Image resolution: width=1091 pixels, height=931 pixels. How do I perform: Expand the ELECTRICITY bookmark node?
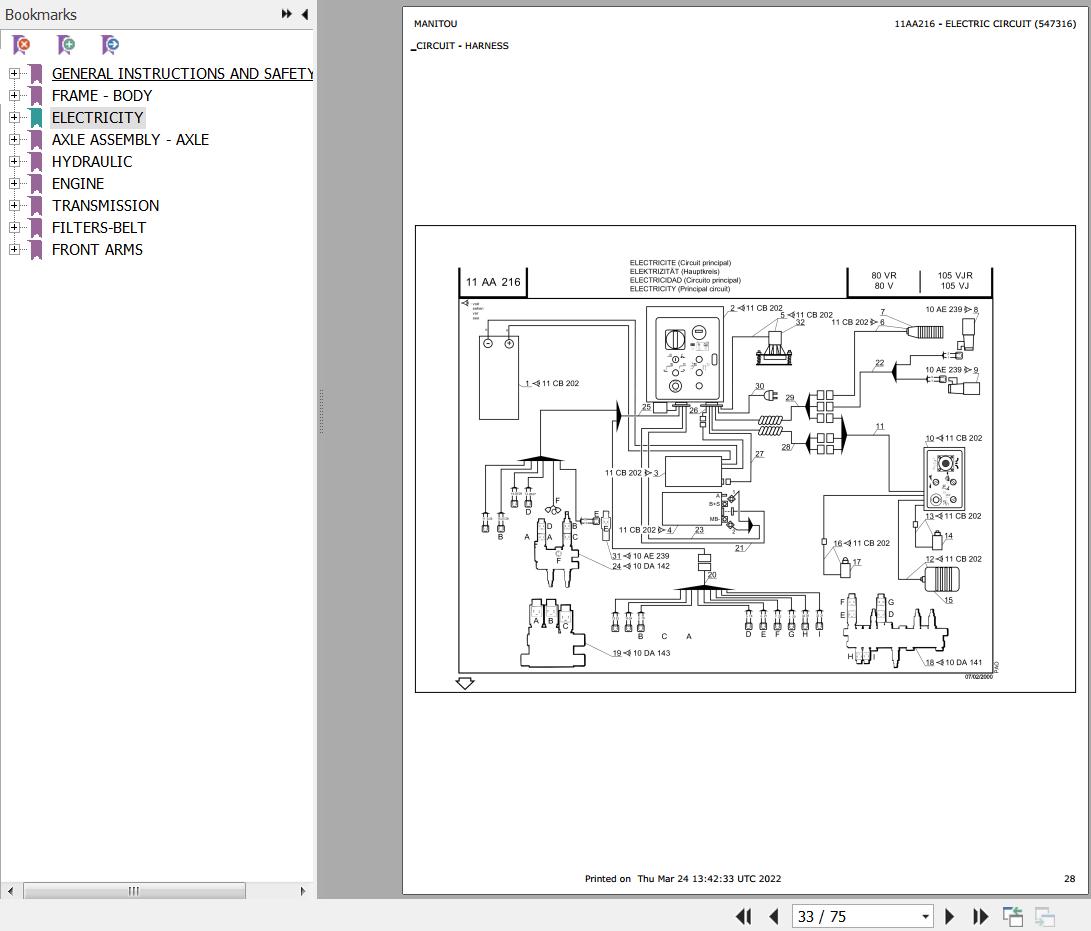[x=14, y=118]
